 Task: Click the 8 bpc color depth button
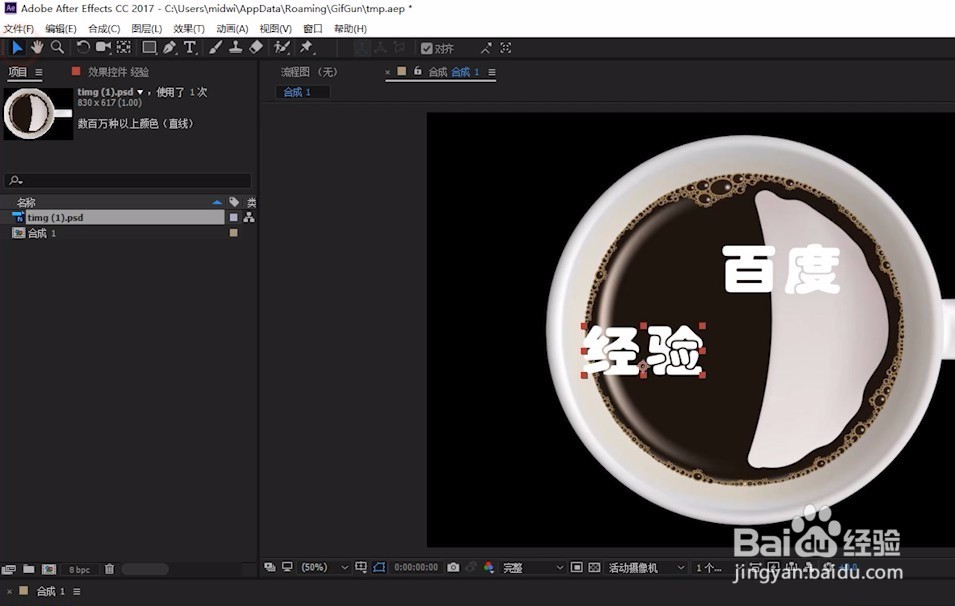tap(79, 569)
